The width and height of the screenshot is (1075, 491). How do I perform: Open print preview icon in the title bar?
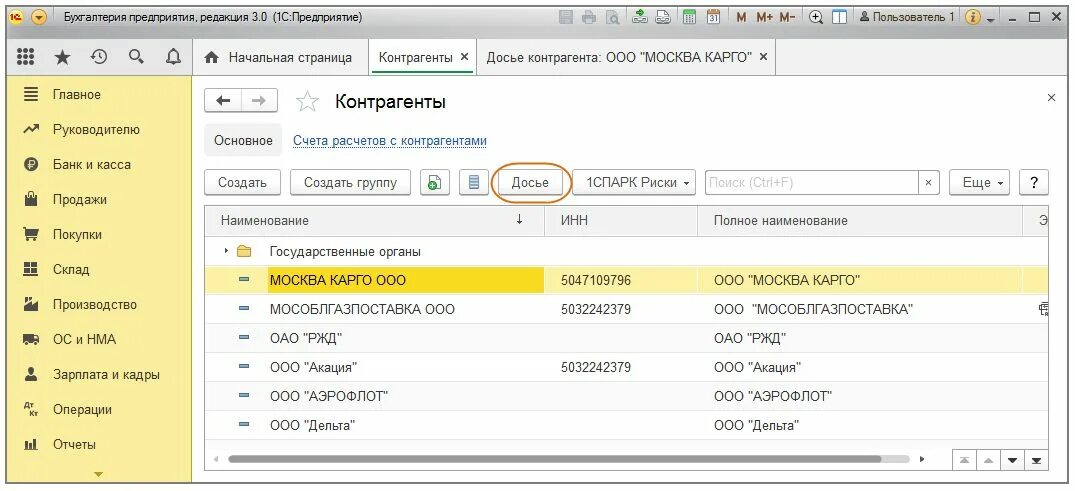(x=612, y=18)
